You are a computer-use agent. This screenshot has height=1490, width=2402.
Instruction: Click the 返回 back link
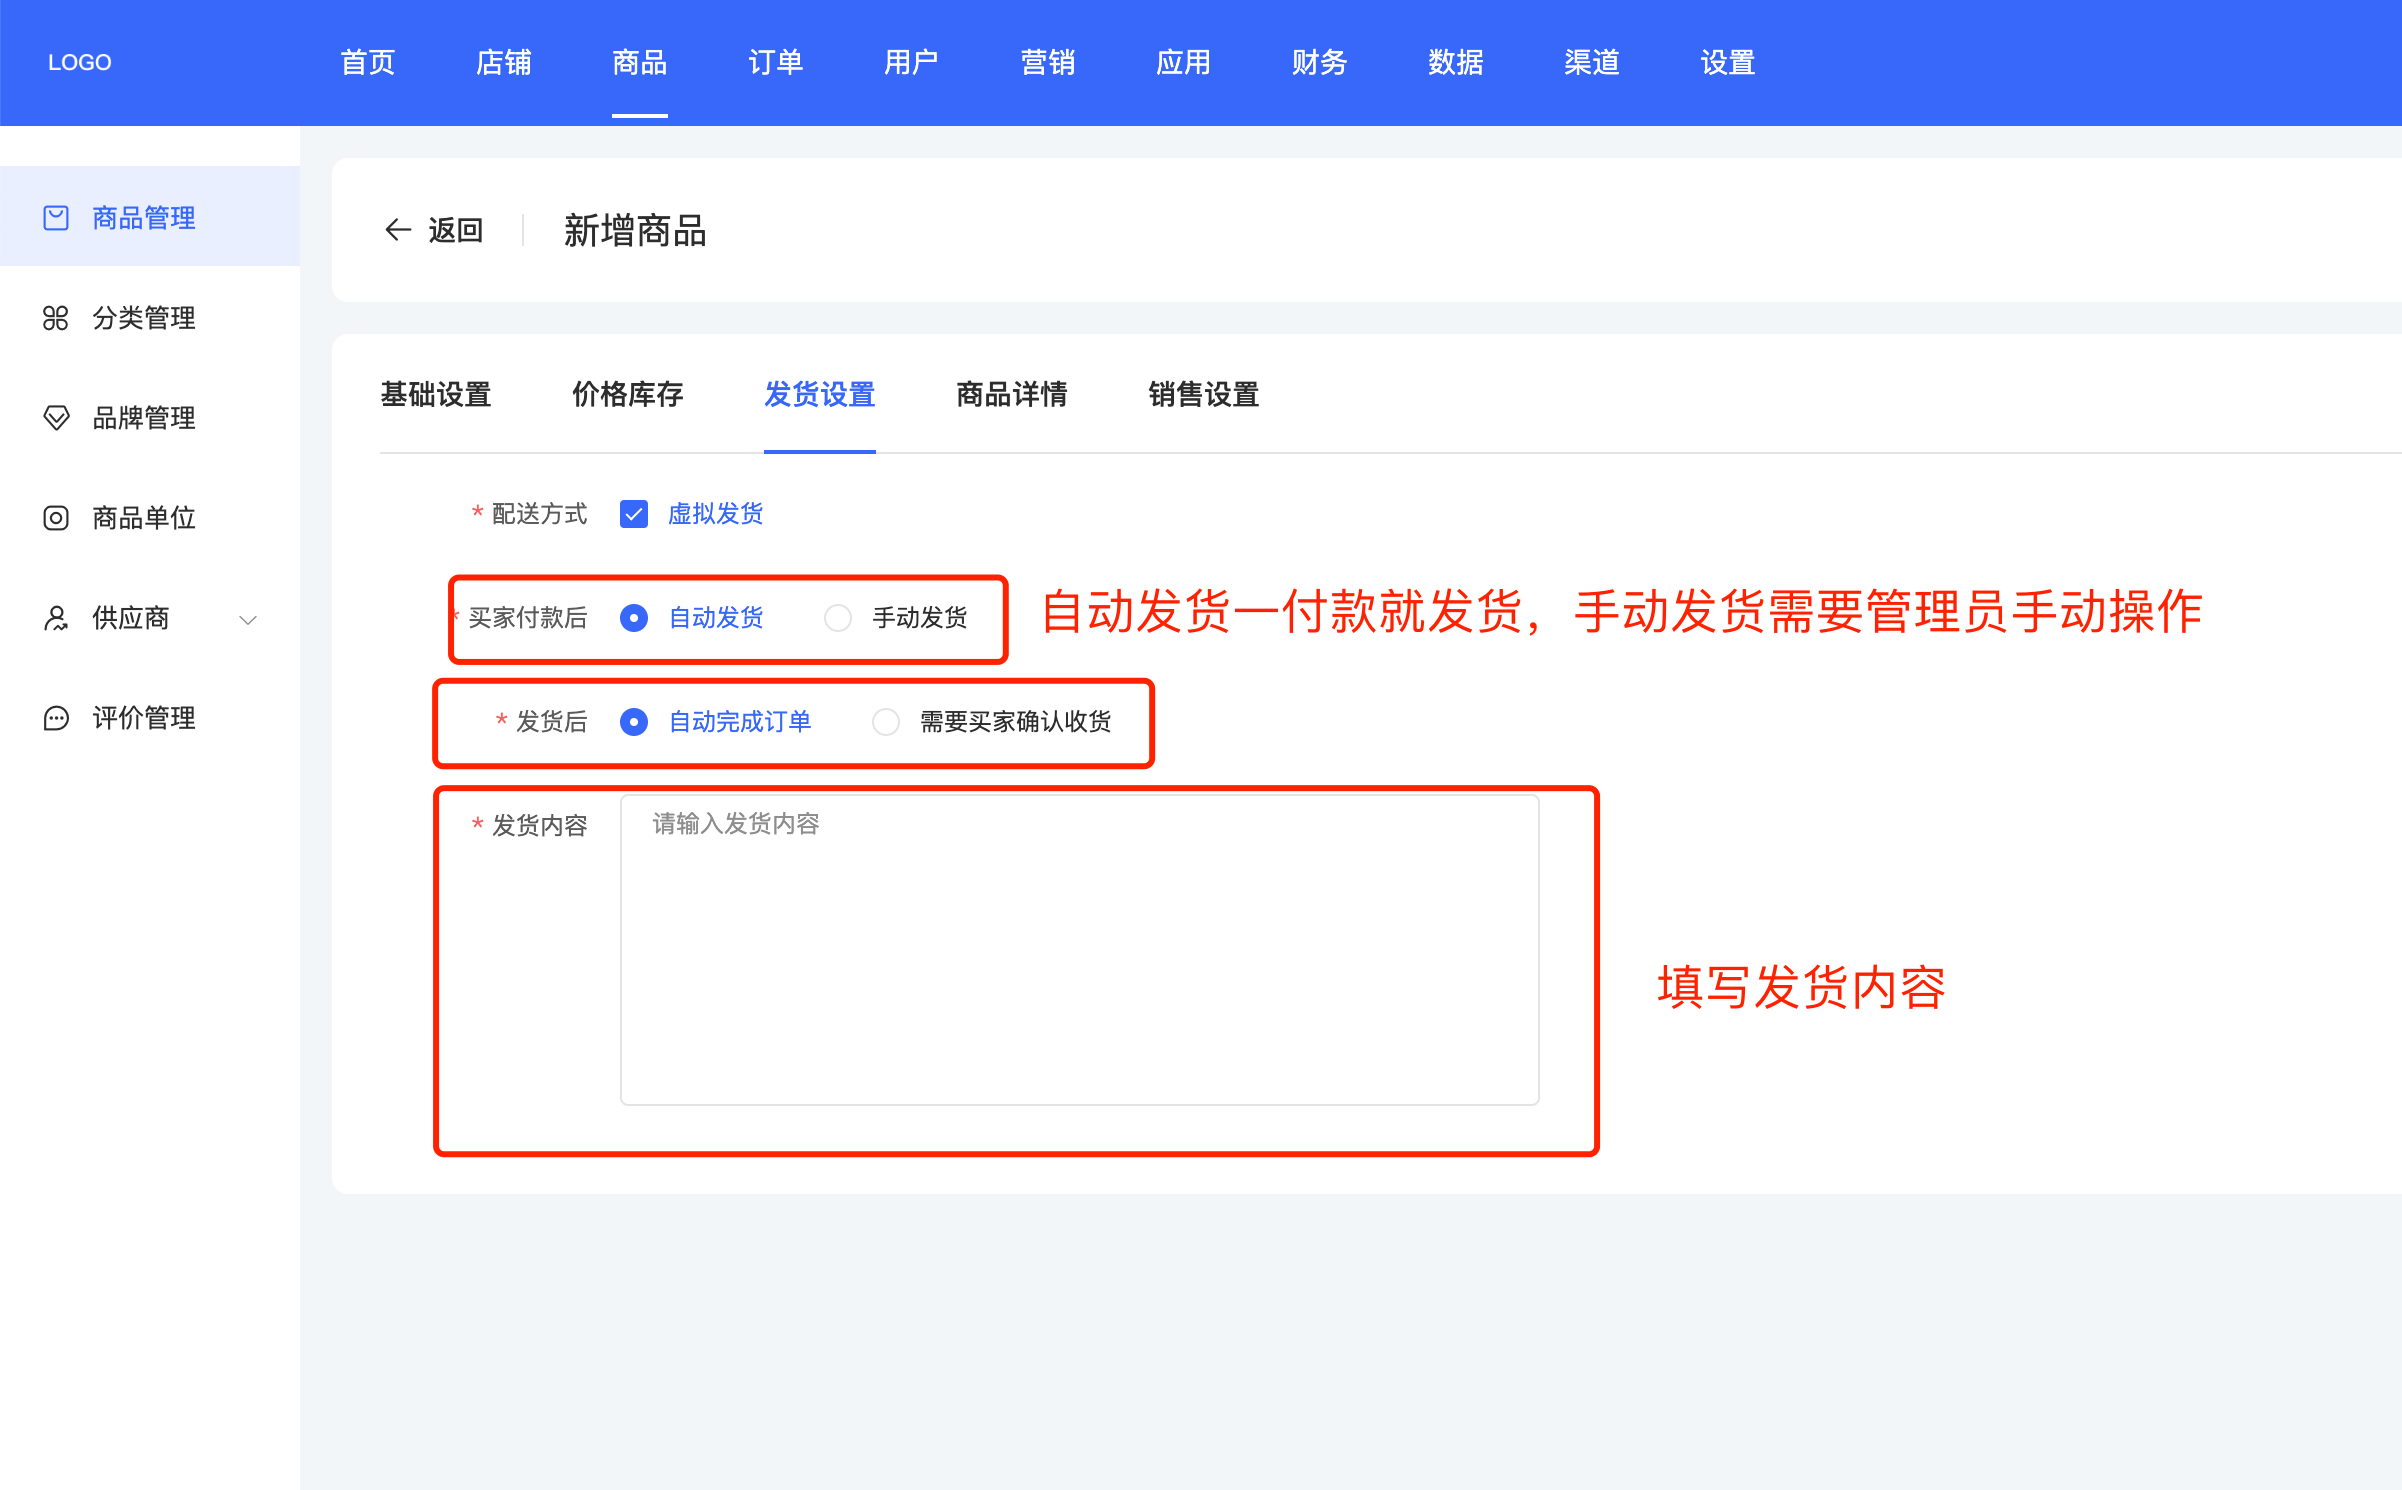[x=456, y=230]
